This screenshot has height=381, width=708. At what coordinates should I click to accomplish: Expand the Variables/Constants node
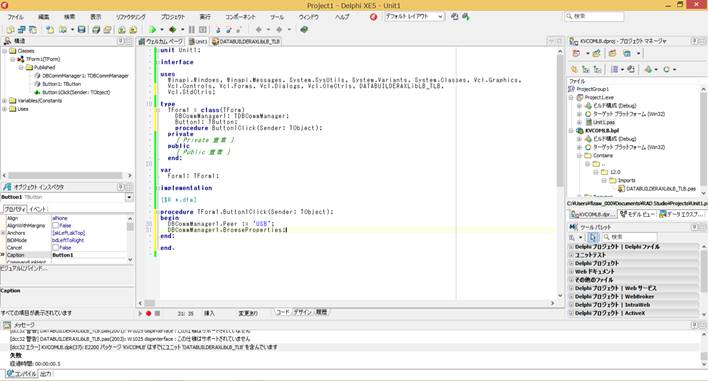(x=5, y=101)
